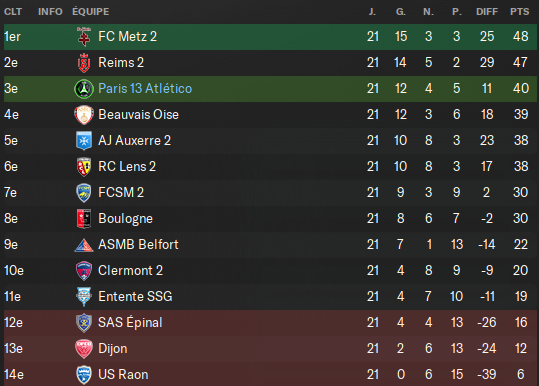539x386 pixels.
Task: Sort by the ÉQUIPE column header
Action: [x=91, y=12]
